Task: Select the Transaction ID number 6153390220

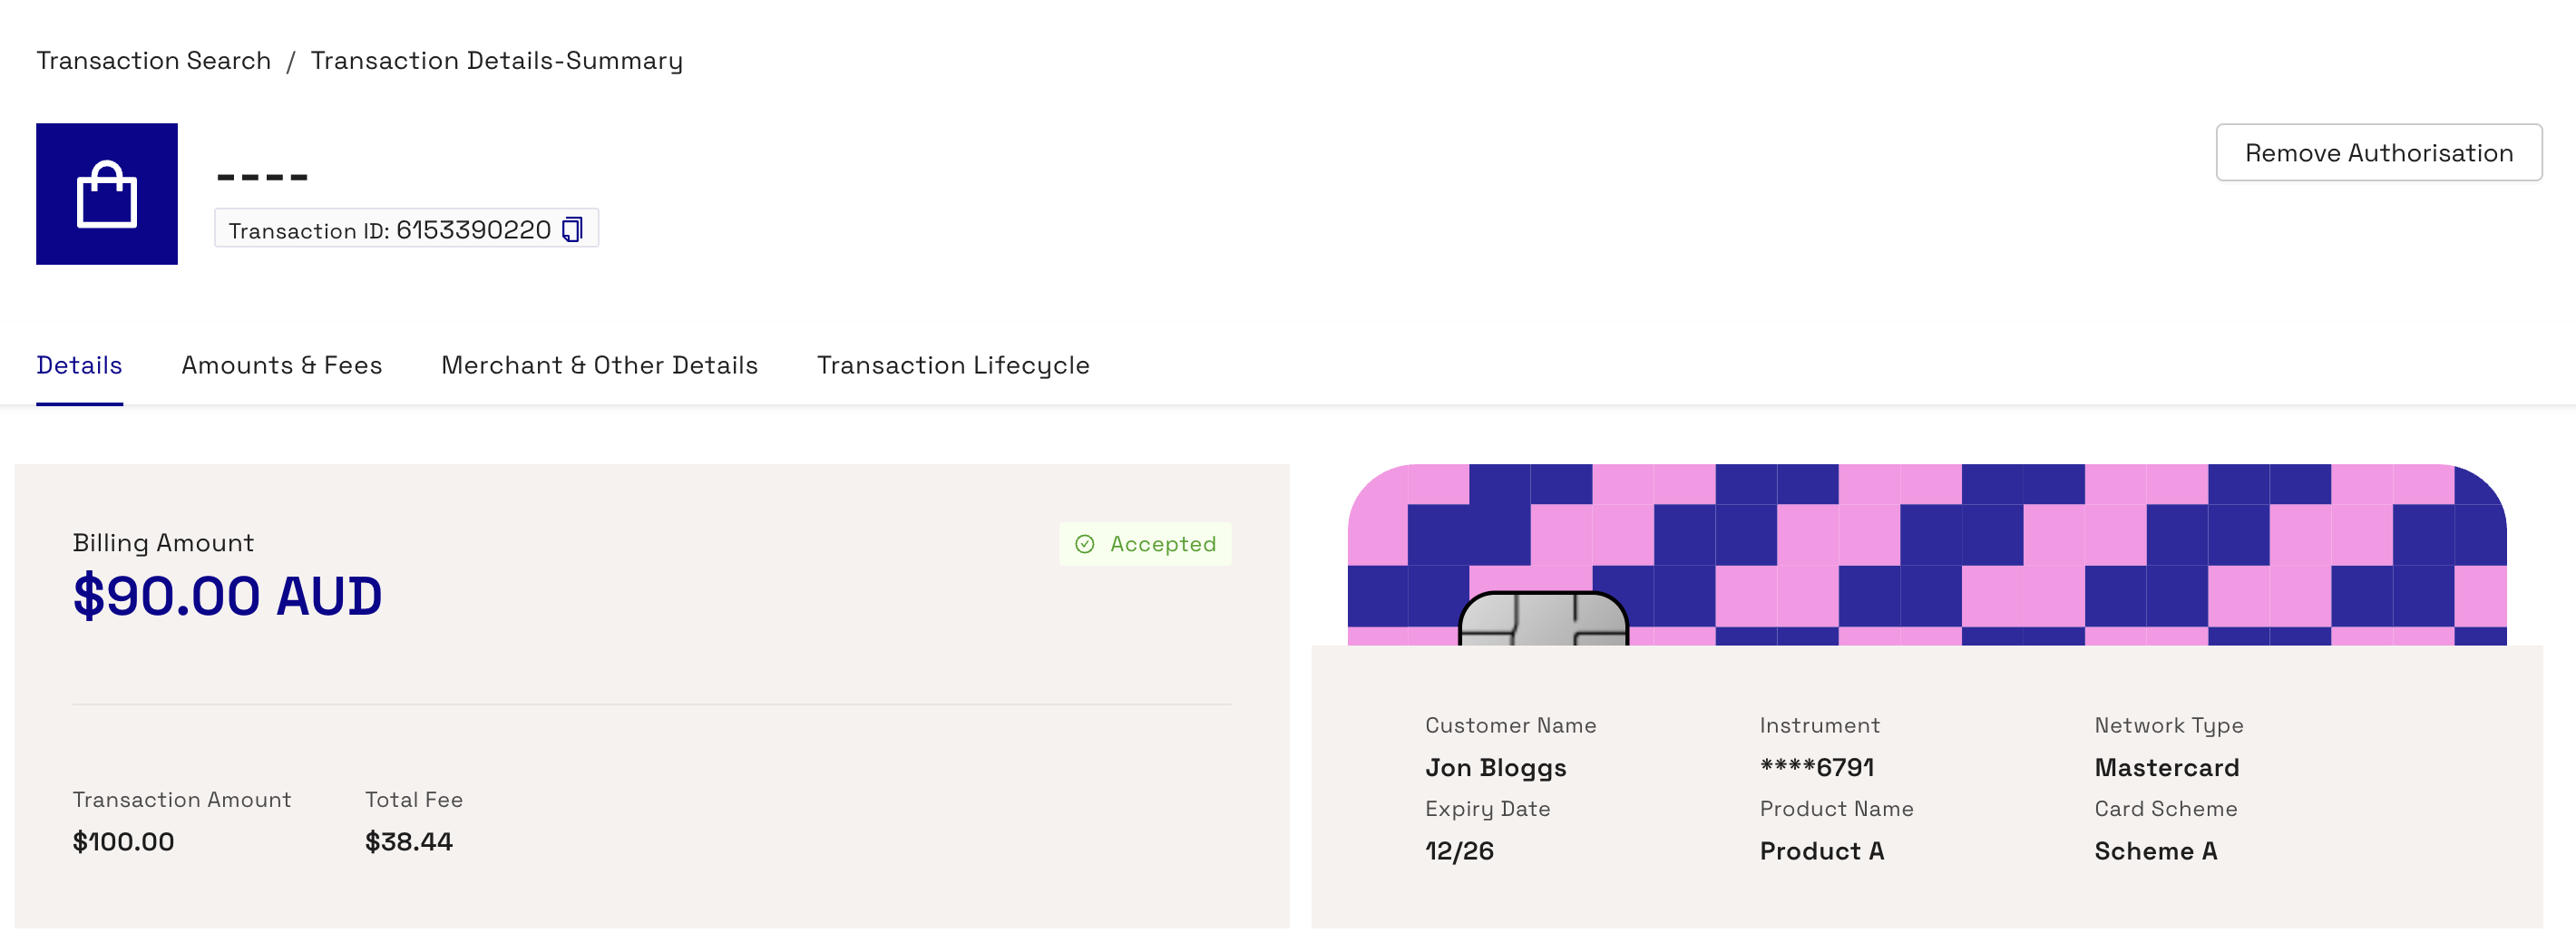Action: [x=473, y=229]
